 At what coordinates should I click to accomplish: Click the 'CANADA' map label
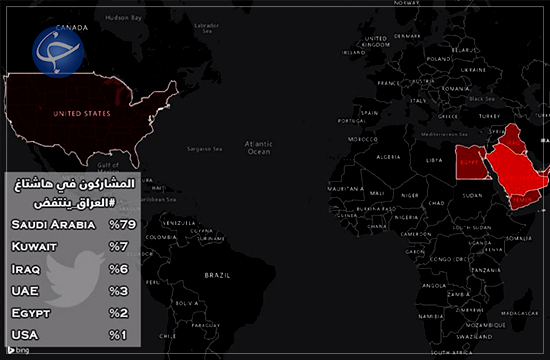point(72,28)
